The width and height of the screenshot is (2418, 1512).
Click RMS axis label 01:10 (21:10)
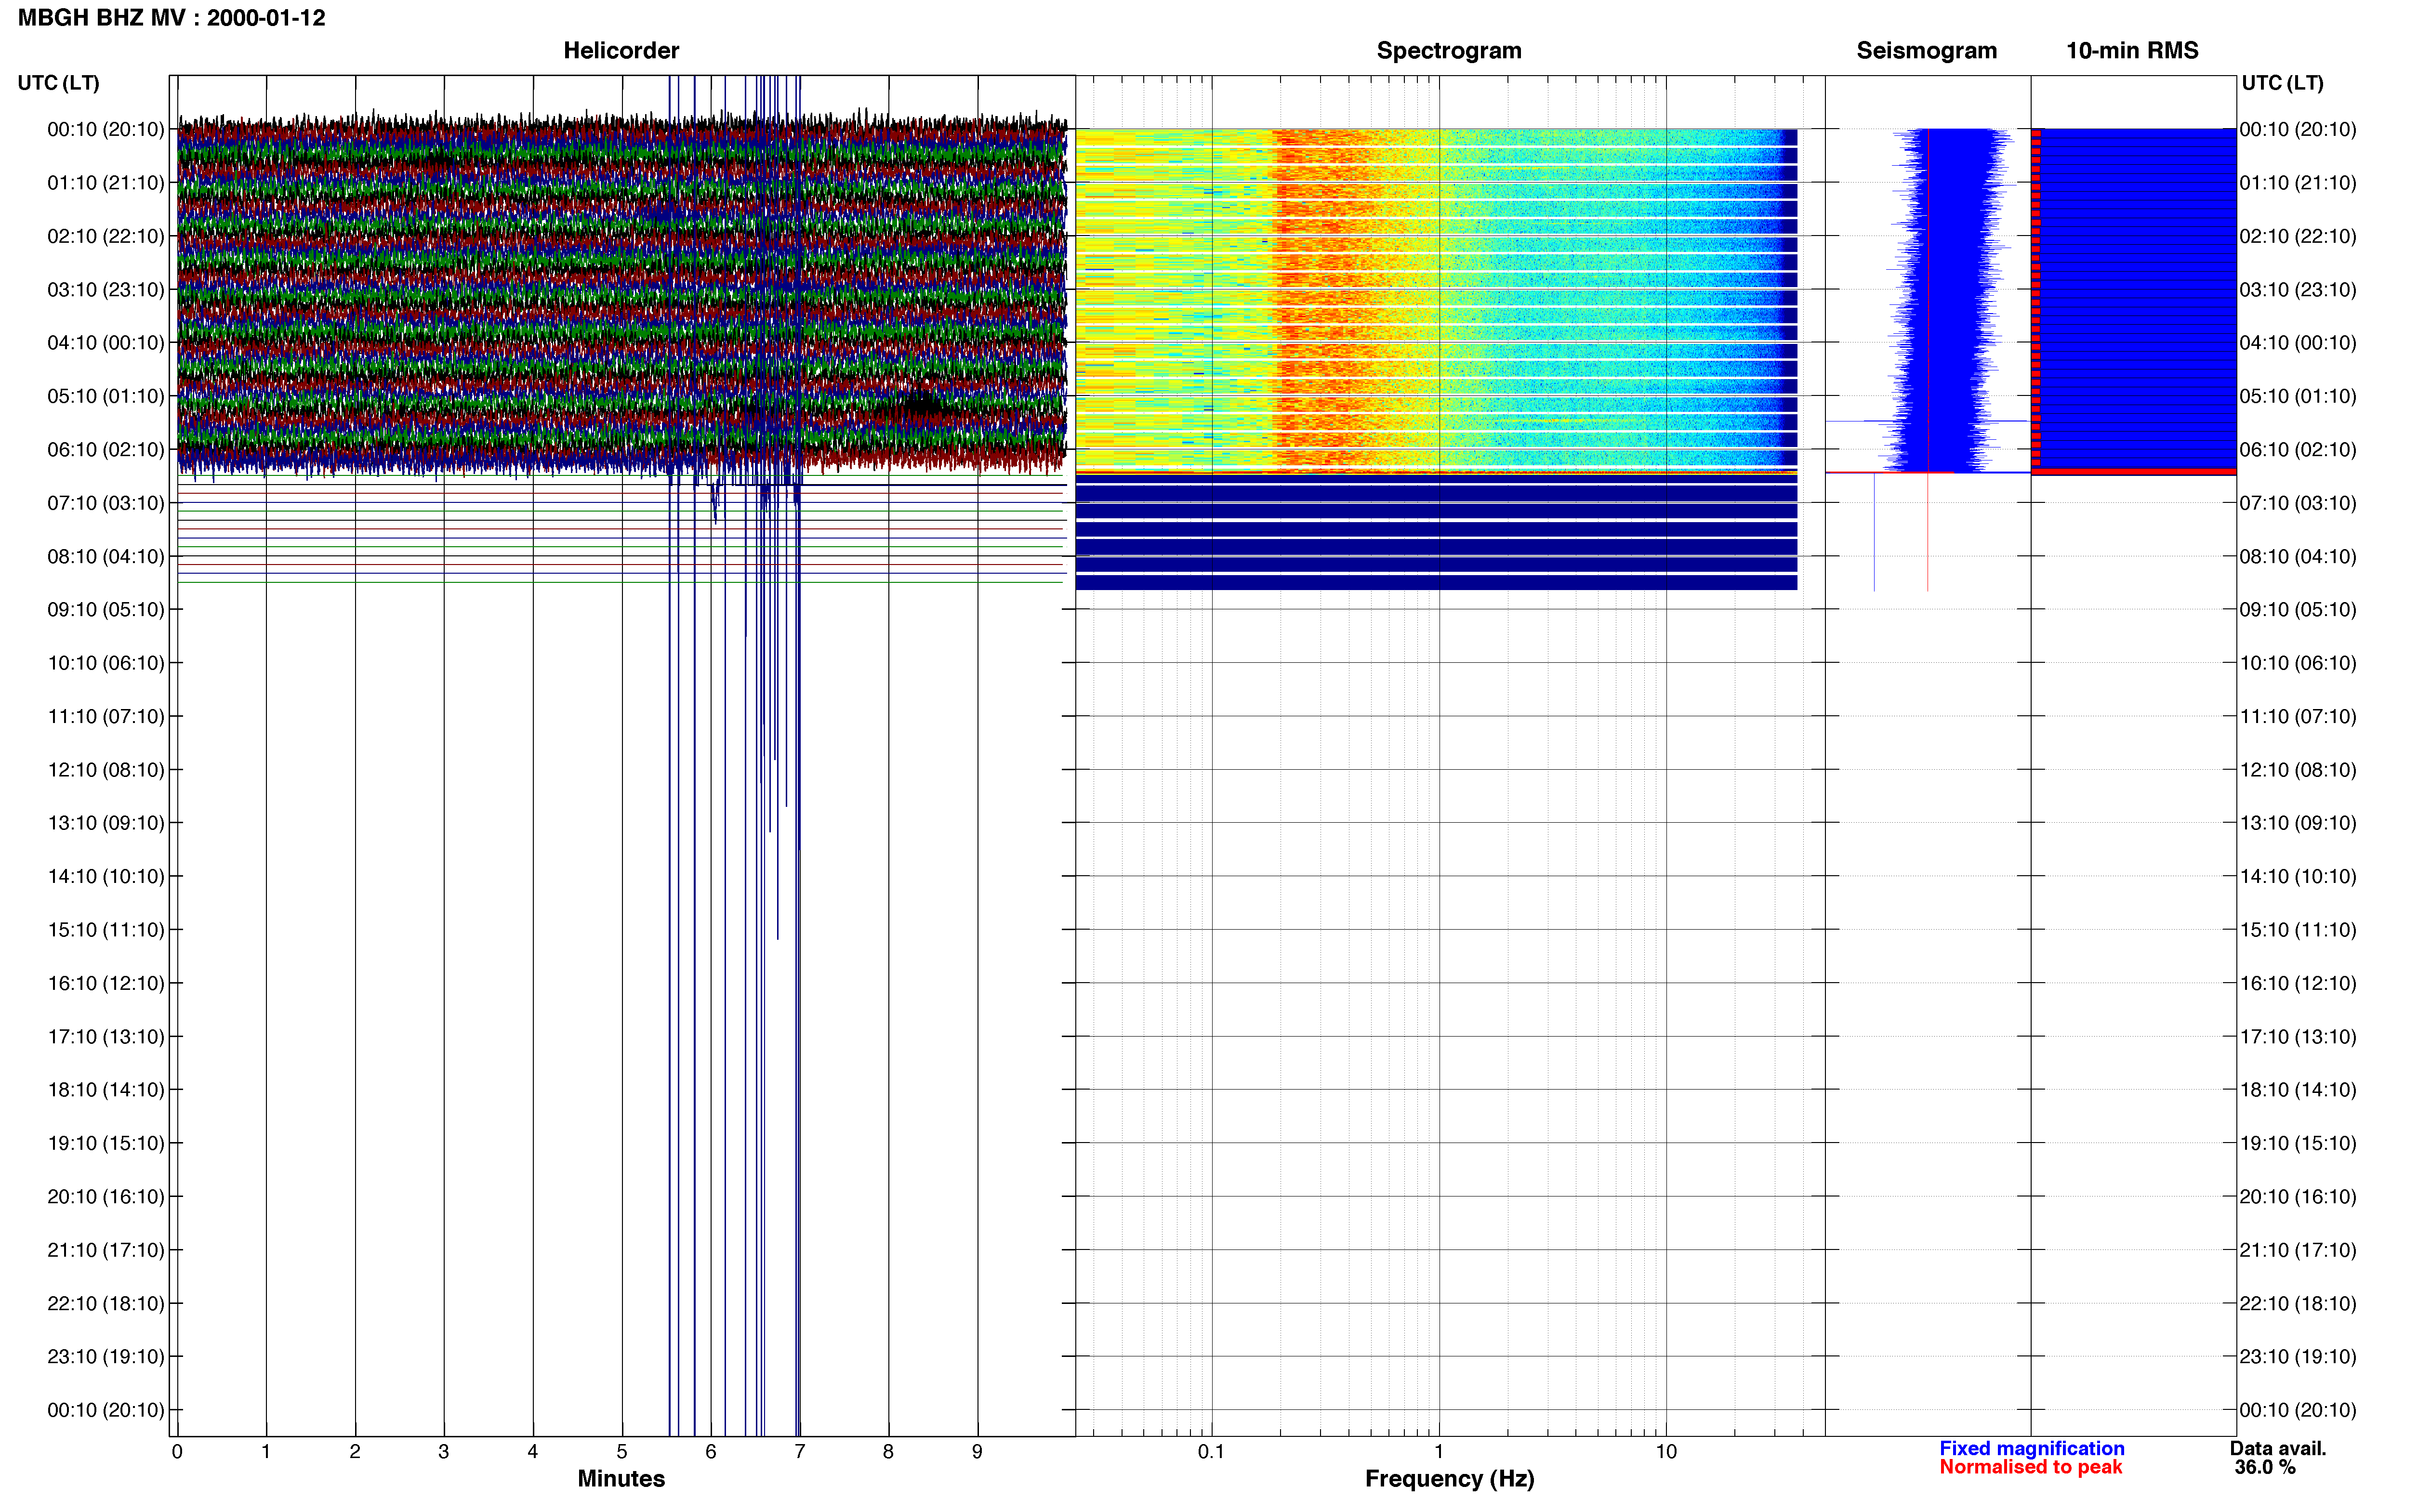(2298, 183)
